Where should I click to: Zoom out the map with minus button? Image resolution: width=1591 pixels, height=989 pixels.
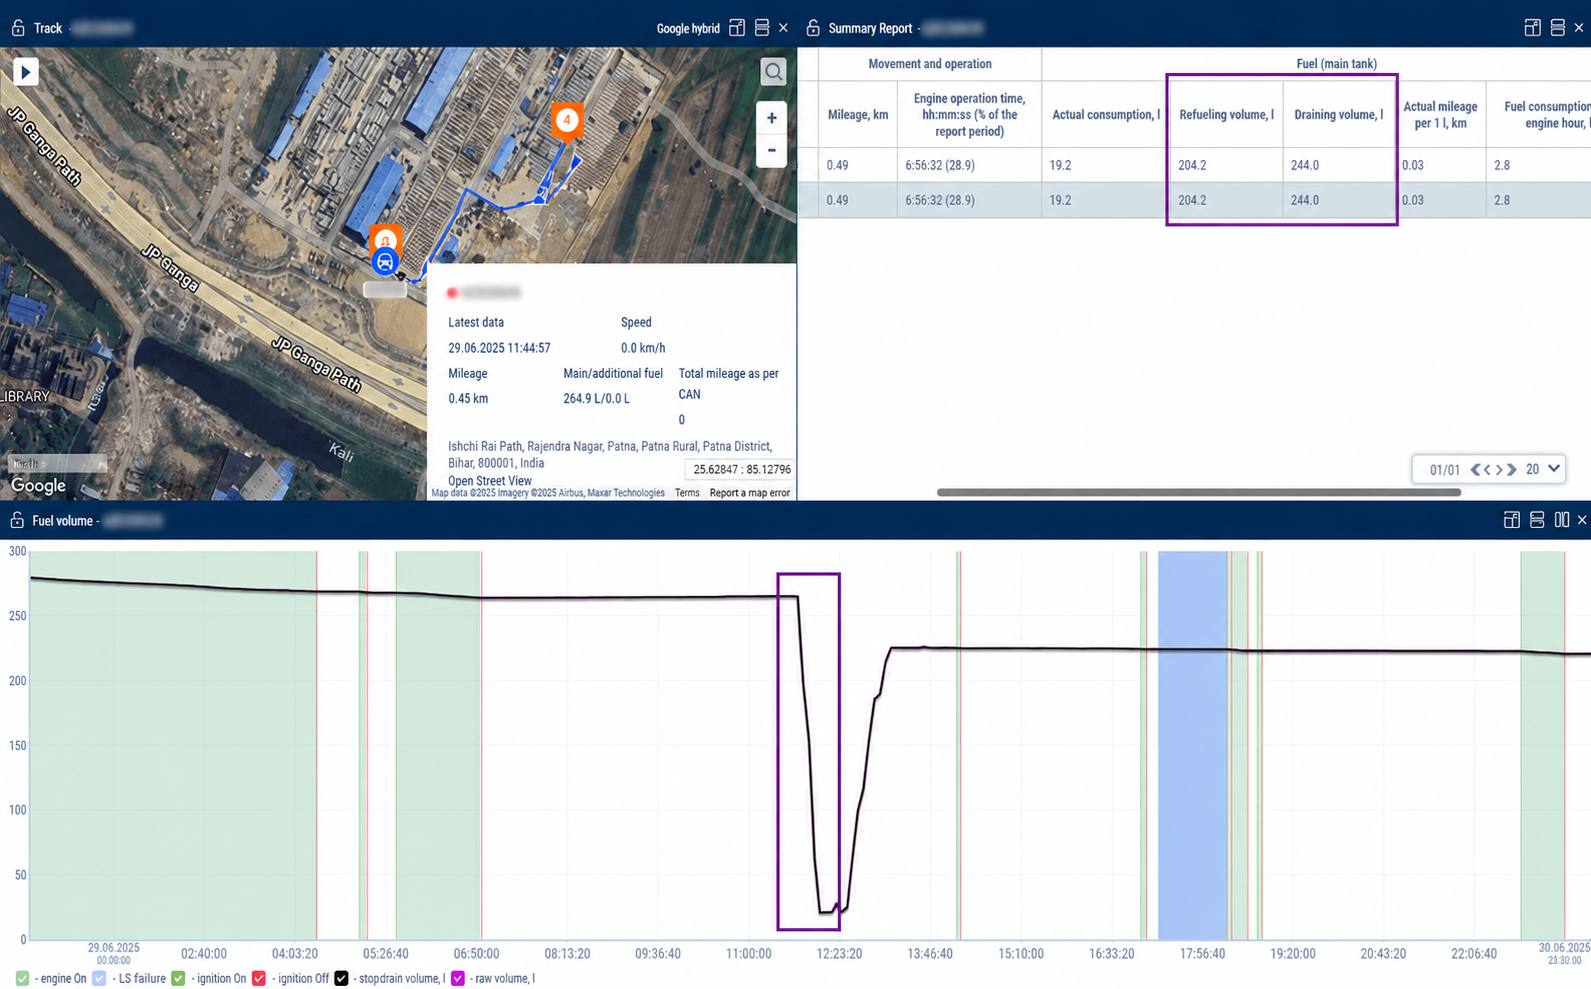(771, 150)
